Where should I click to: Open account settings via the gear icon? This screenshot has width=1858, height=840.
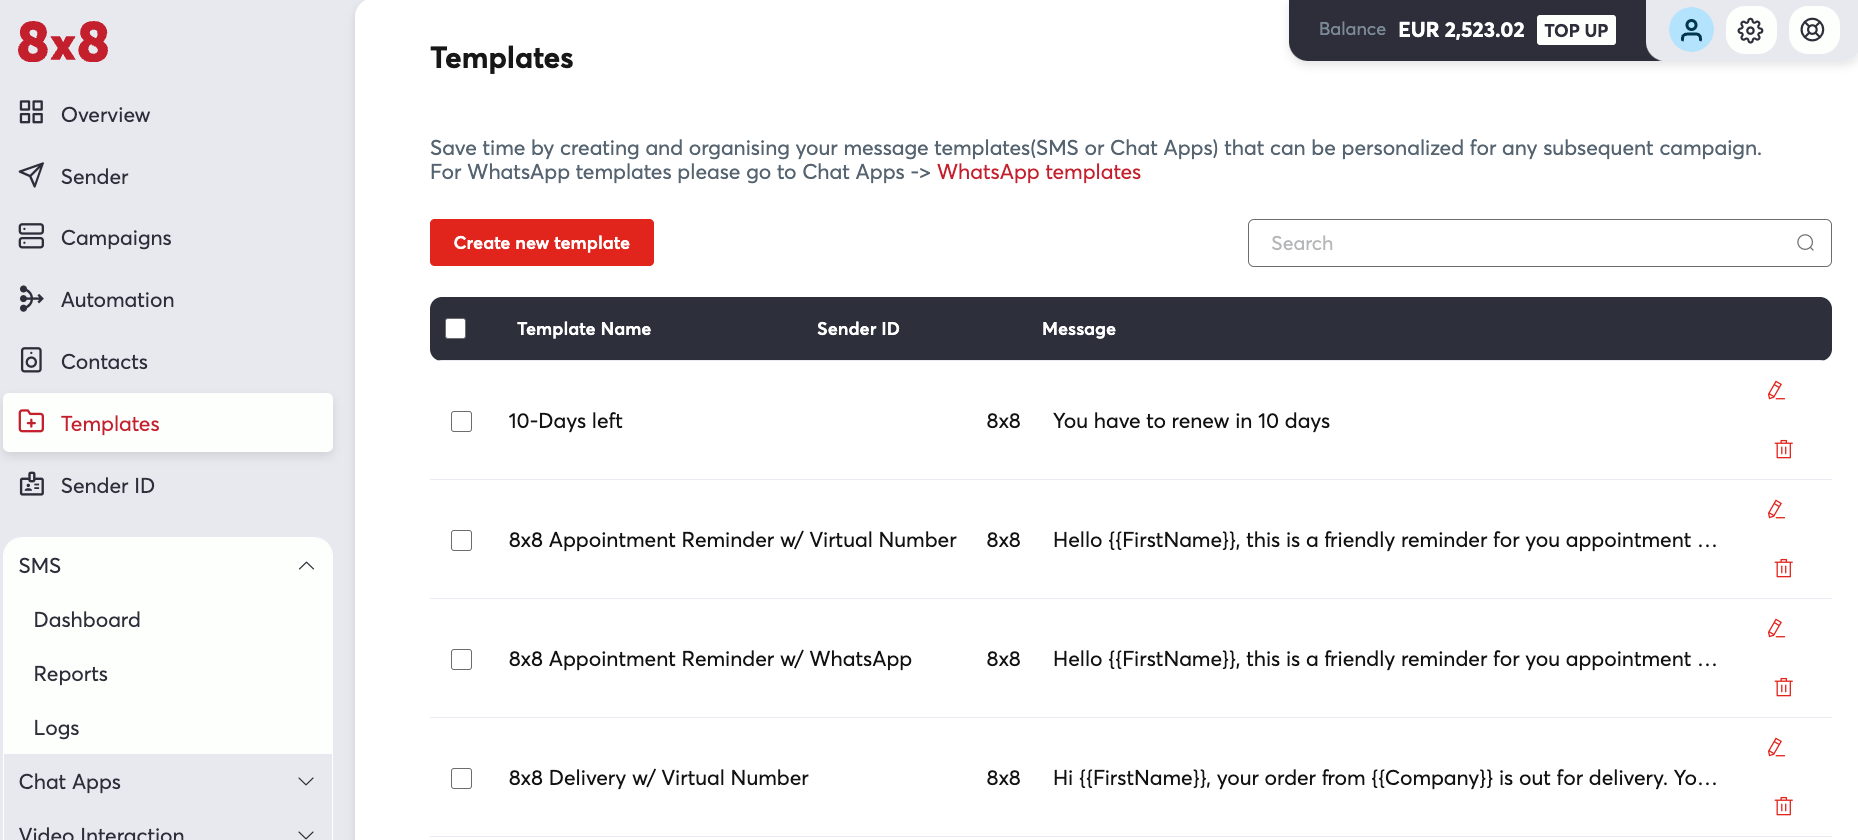point(1751,30)
